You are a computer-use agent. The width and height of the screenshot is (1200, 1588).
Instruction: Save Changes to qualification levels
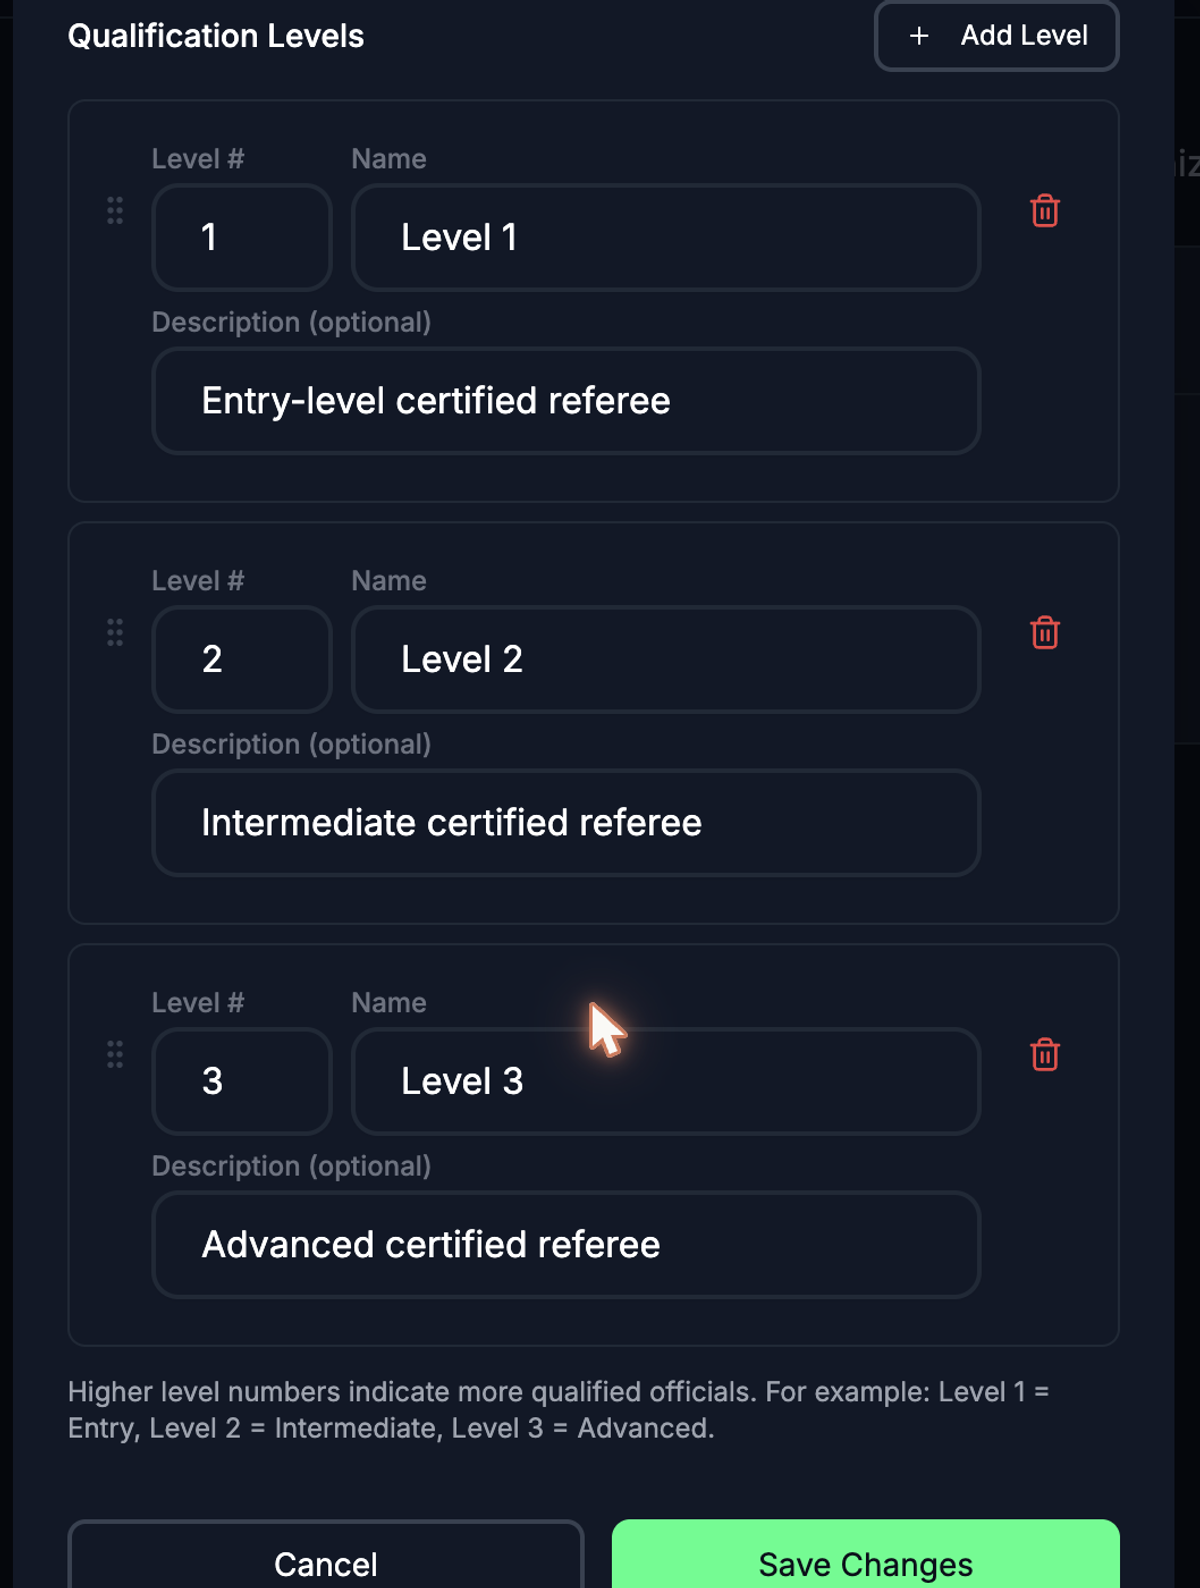pos(866,1556)
